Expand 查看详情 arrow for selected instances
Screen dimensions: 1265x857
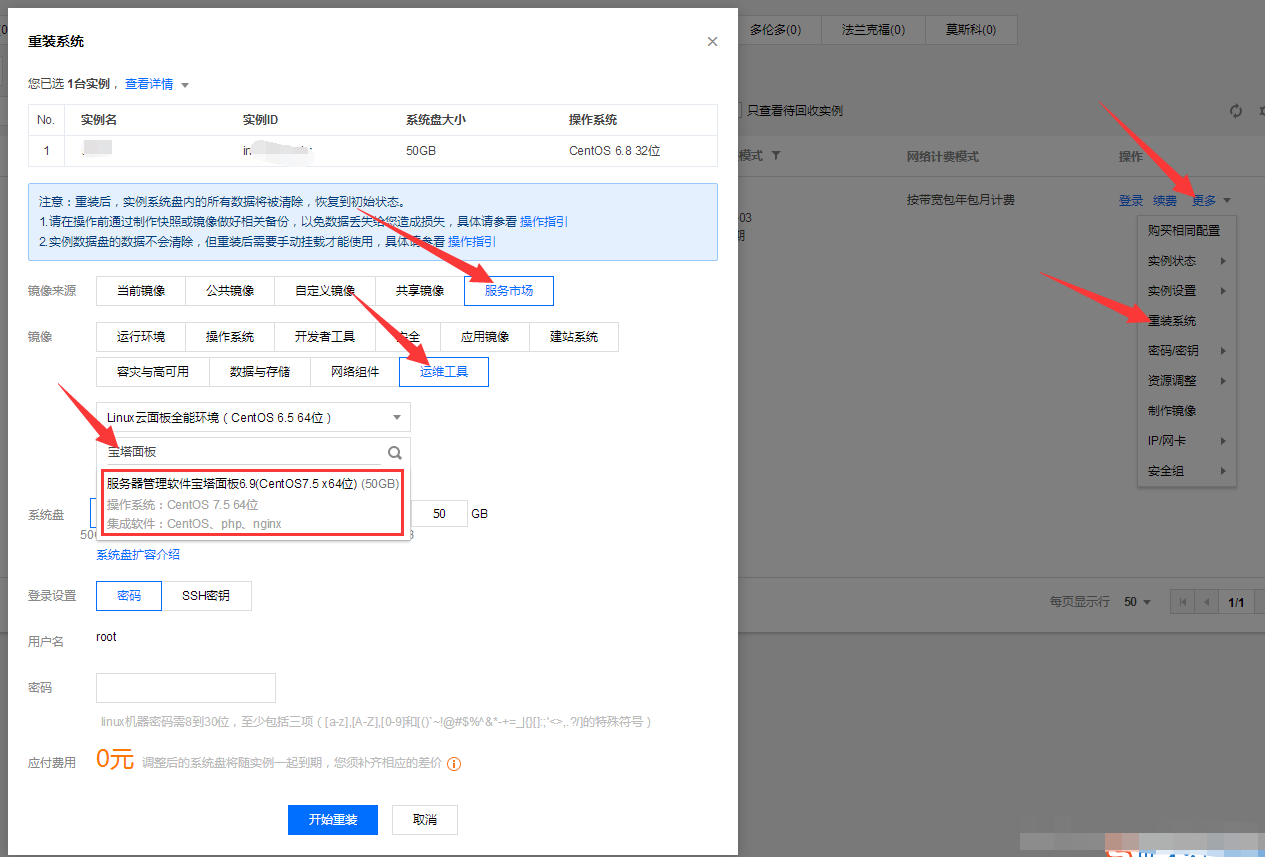pos(185,85)
